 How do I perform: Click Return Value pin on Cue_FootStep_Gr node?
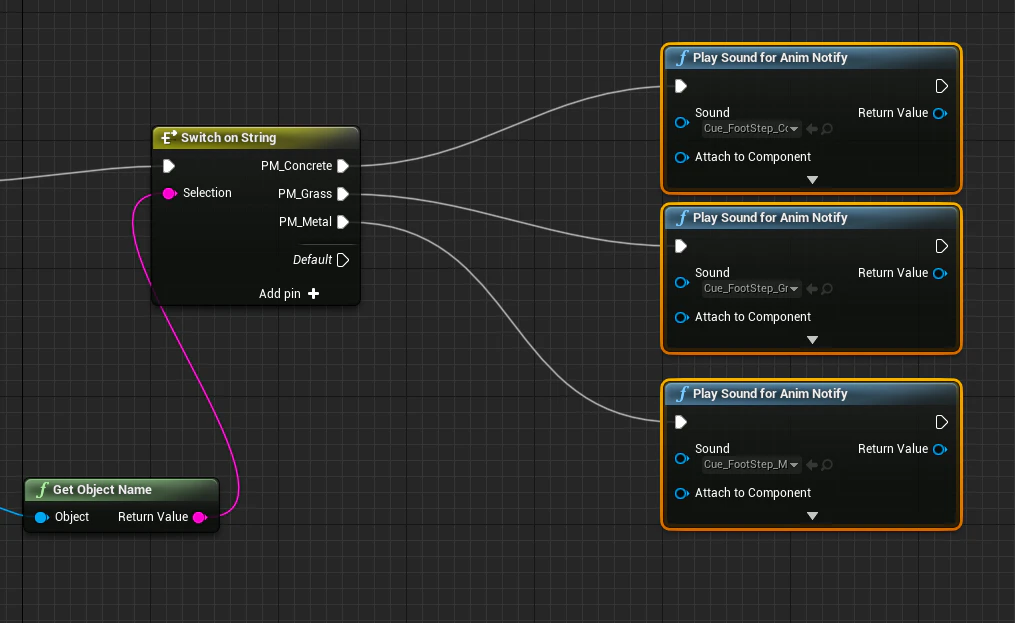pyautogui.click(x=940, y=273)
